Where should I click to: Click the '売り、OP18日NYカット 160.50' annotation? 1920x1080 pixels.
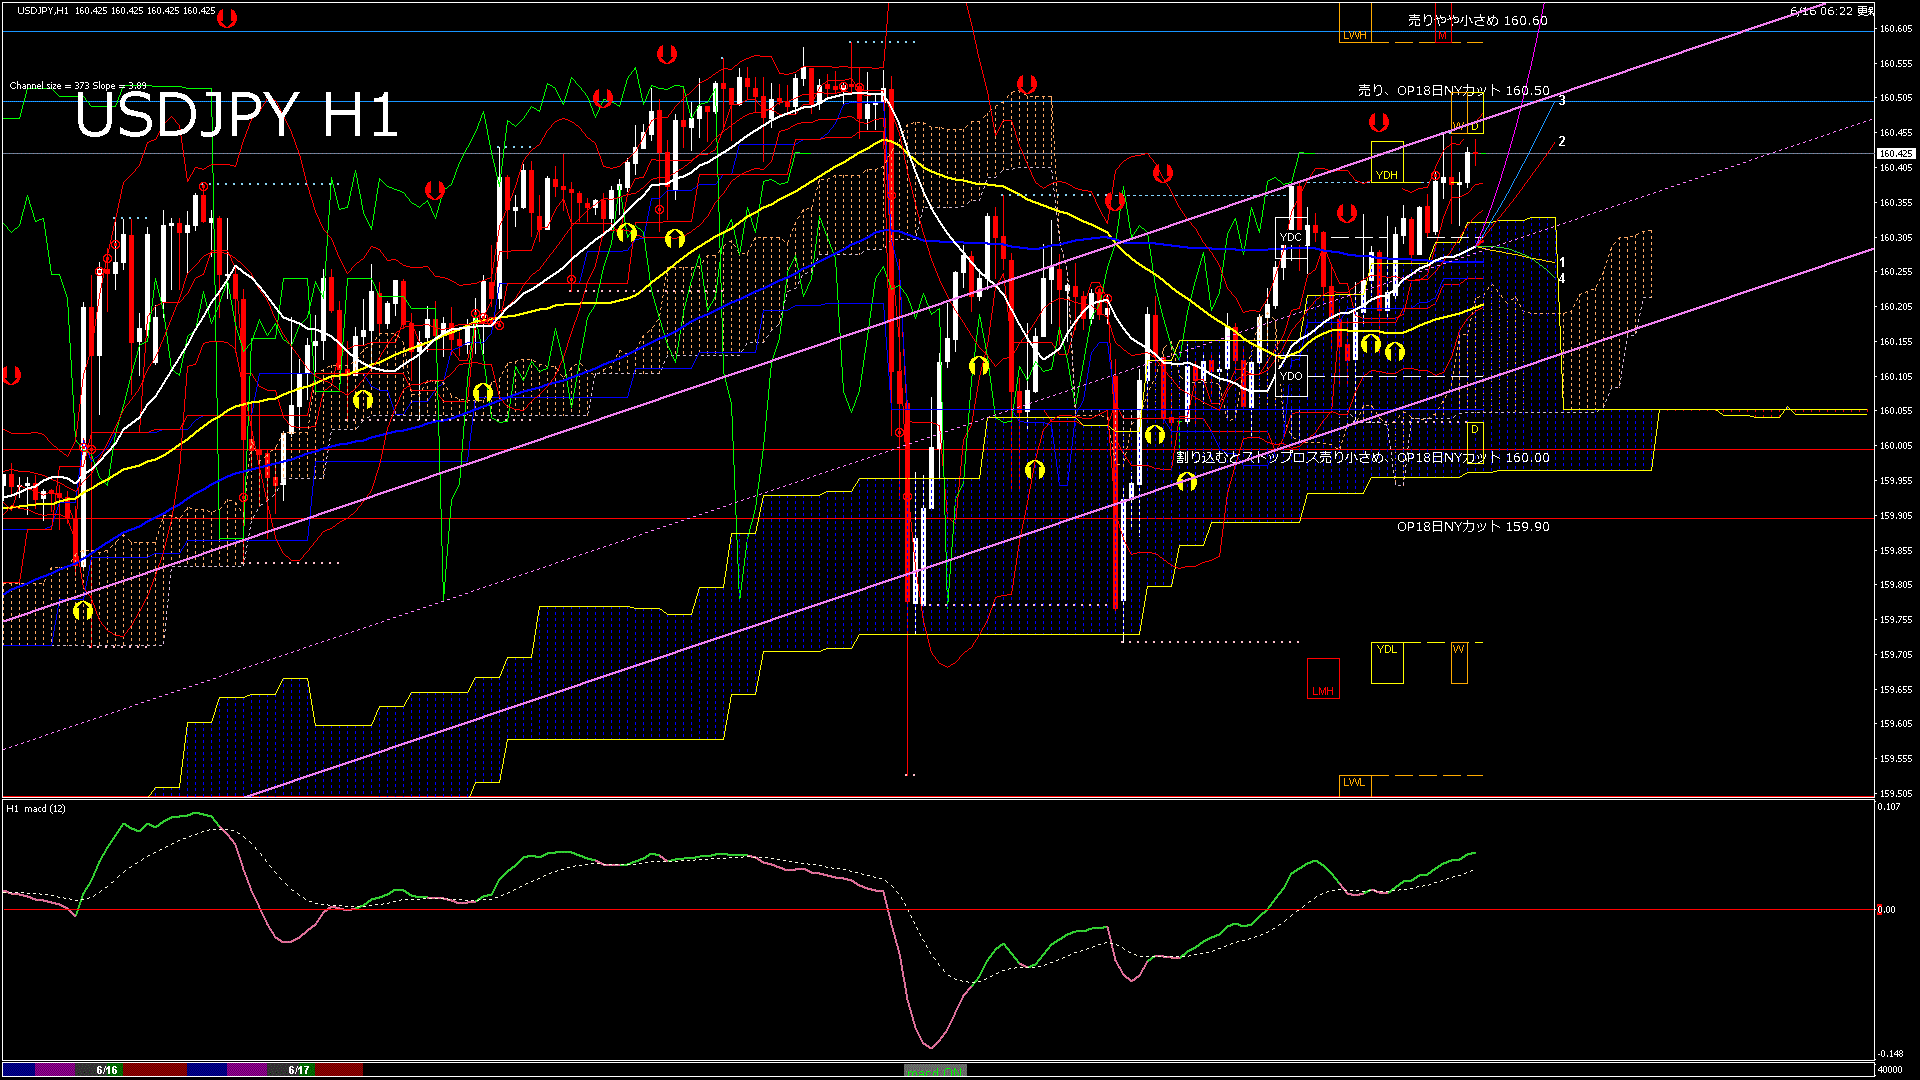(x=1453, y=91)
